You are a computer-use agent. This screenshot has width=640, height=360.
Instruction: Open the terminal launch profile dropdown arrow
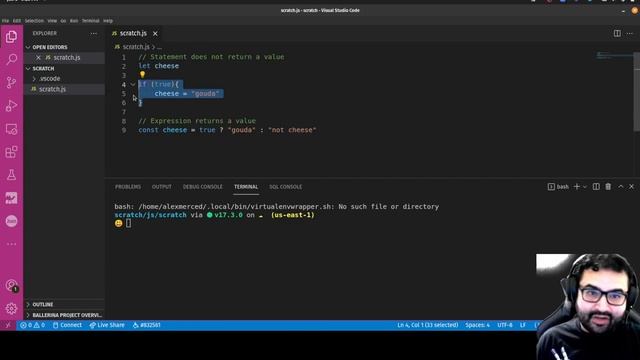(x=585, y=187)
